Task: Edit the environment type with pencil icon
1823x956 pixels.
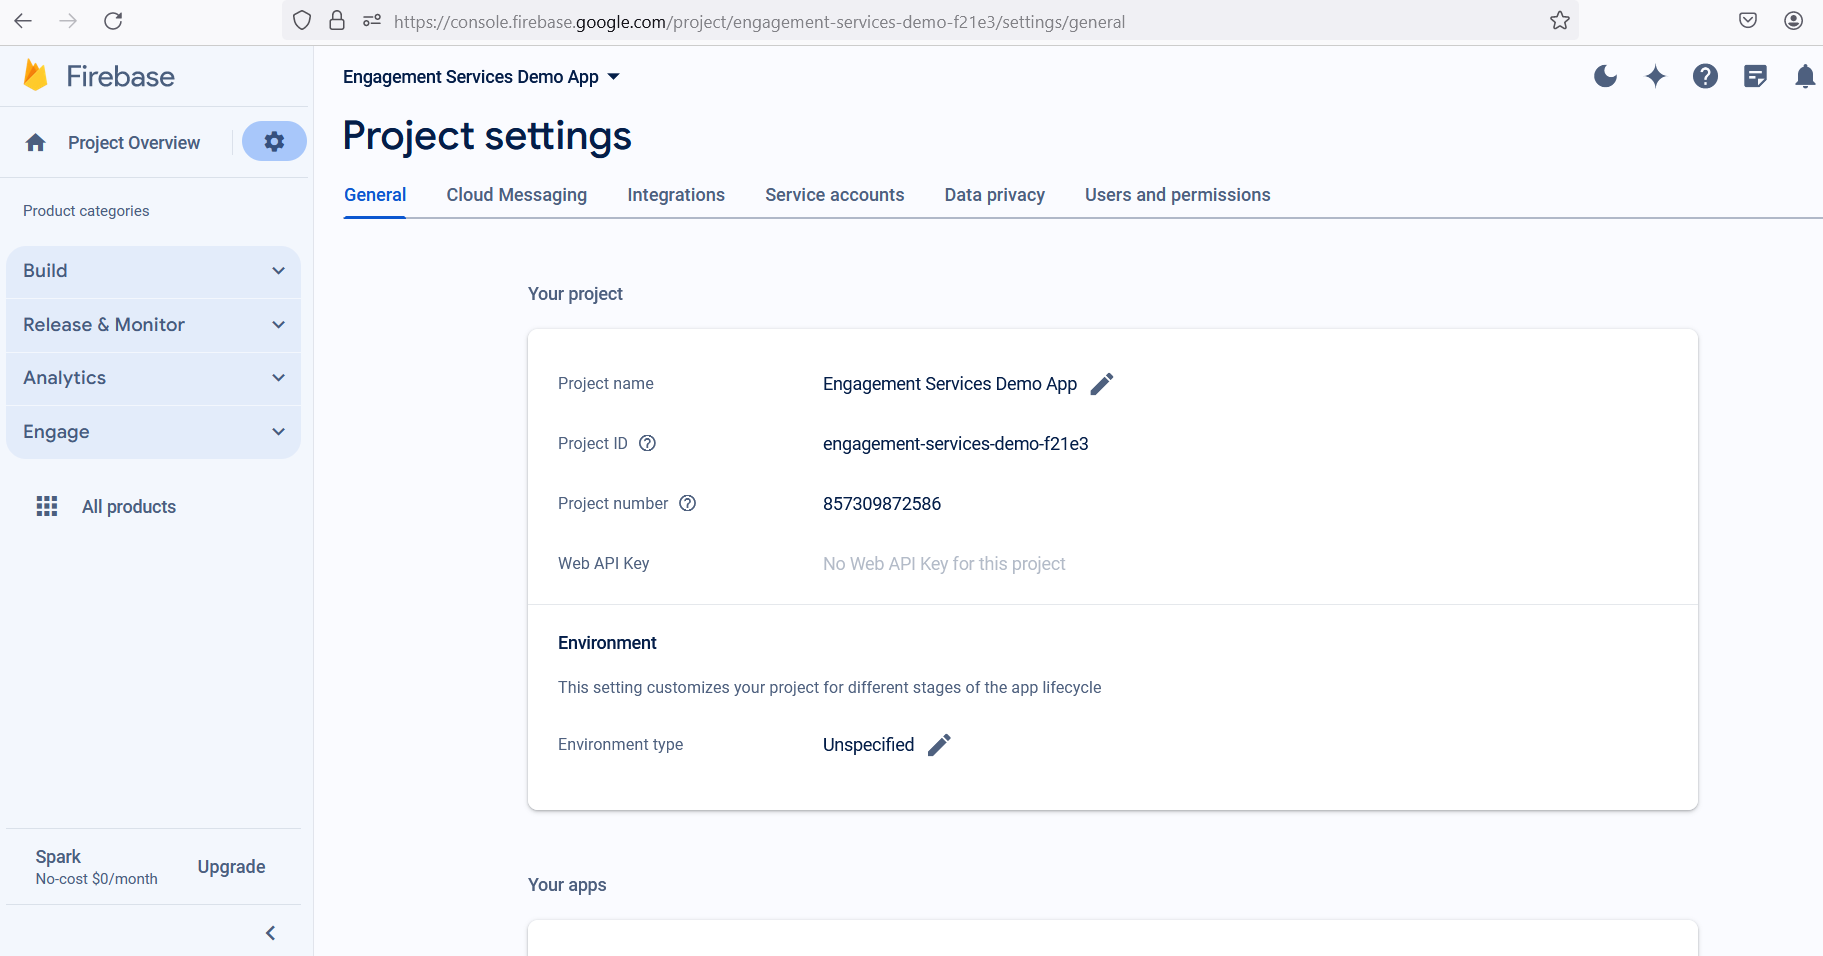Action: pyautogui.click(x=939, y=745)
